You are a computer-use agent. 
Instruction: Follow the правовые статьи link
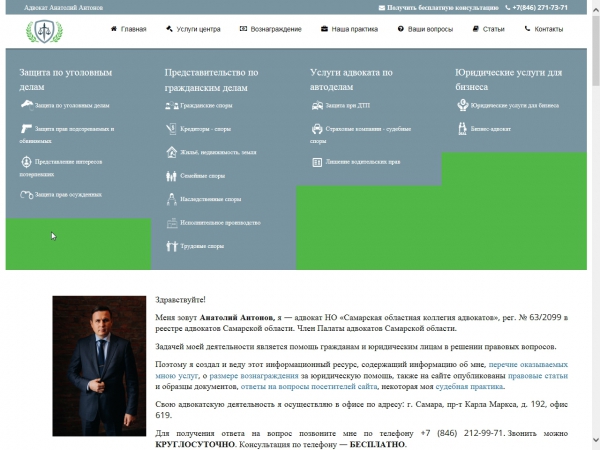coord(538,376)
